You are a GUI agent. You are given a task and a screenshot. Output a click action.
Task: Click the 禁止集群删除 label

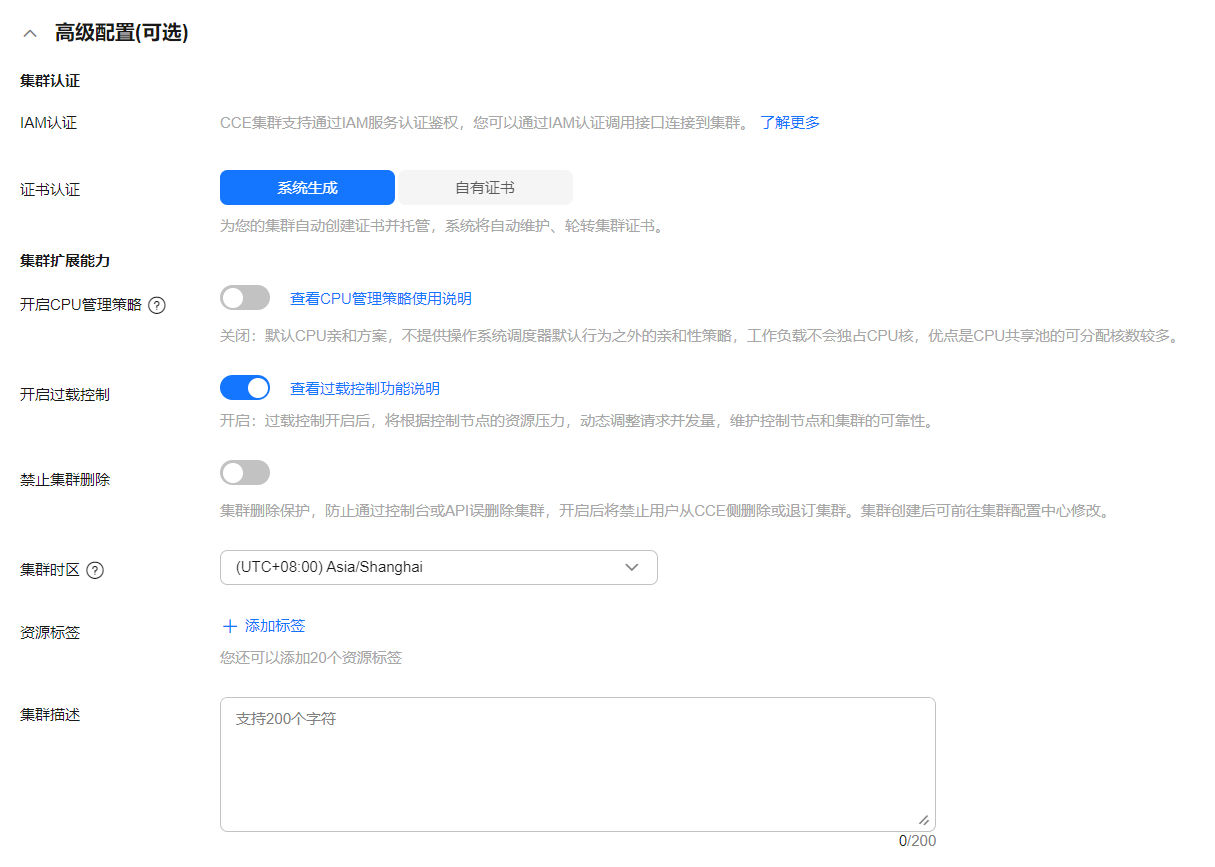pyautogui.click(x=65, y=479)
